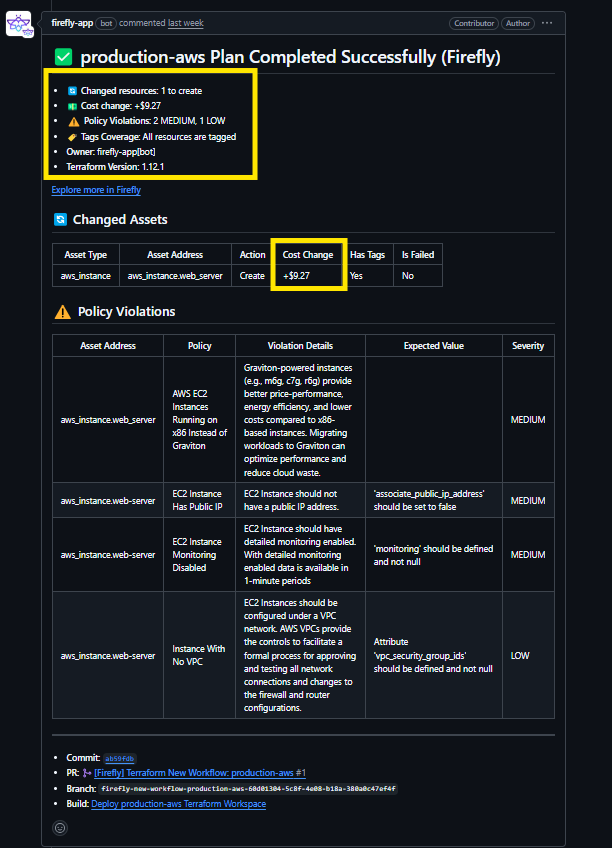This screenshot has width=612, height=848.
Task: Click the Cost change money icon
Action: [72, 106]
